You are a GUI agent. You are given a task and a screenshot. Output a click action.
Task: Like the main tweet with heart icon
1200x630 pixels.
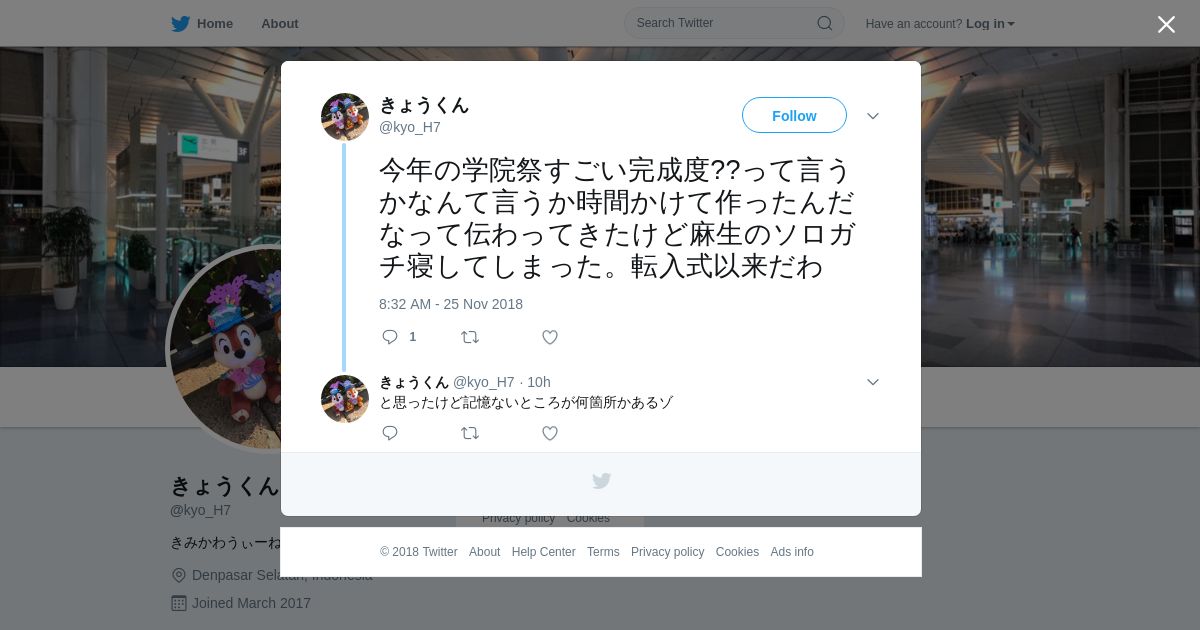550,337
